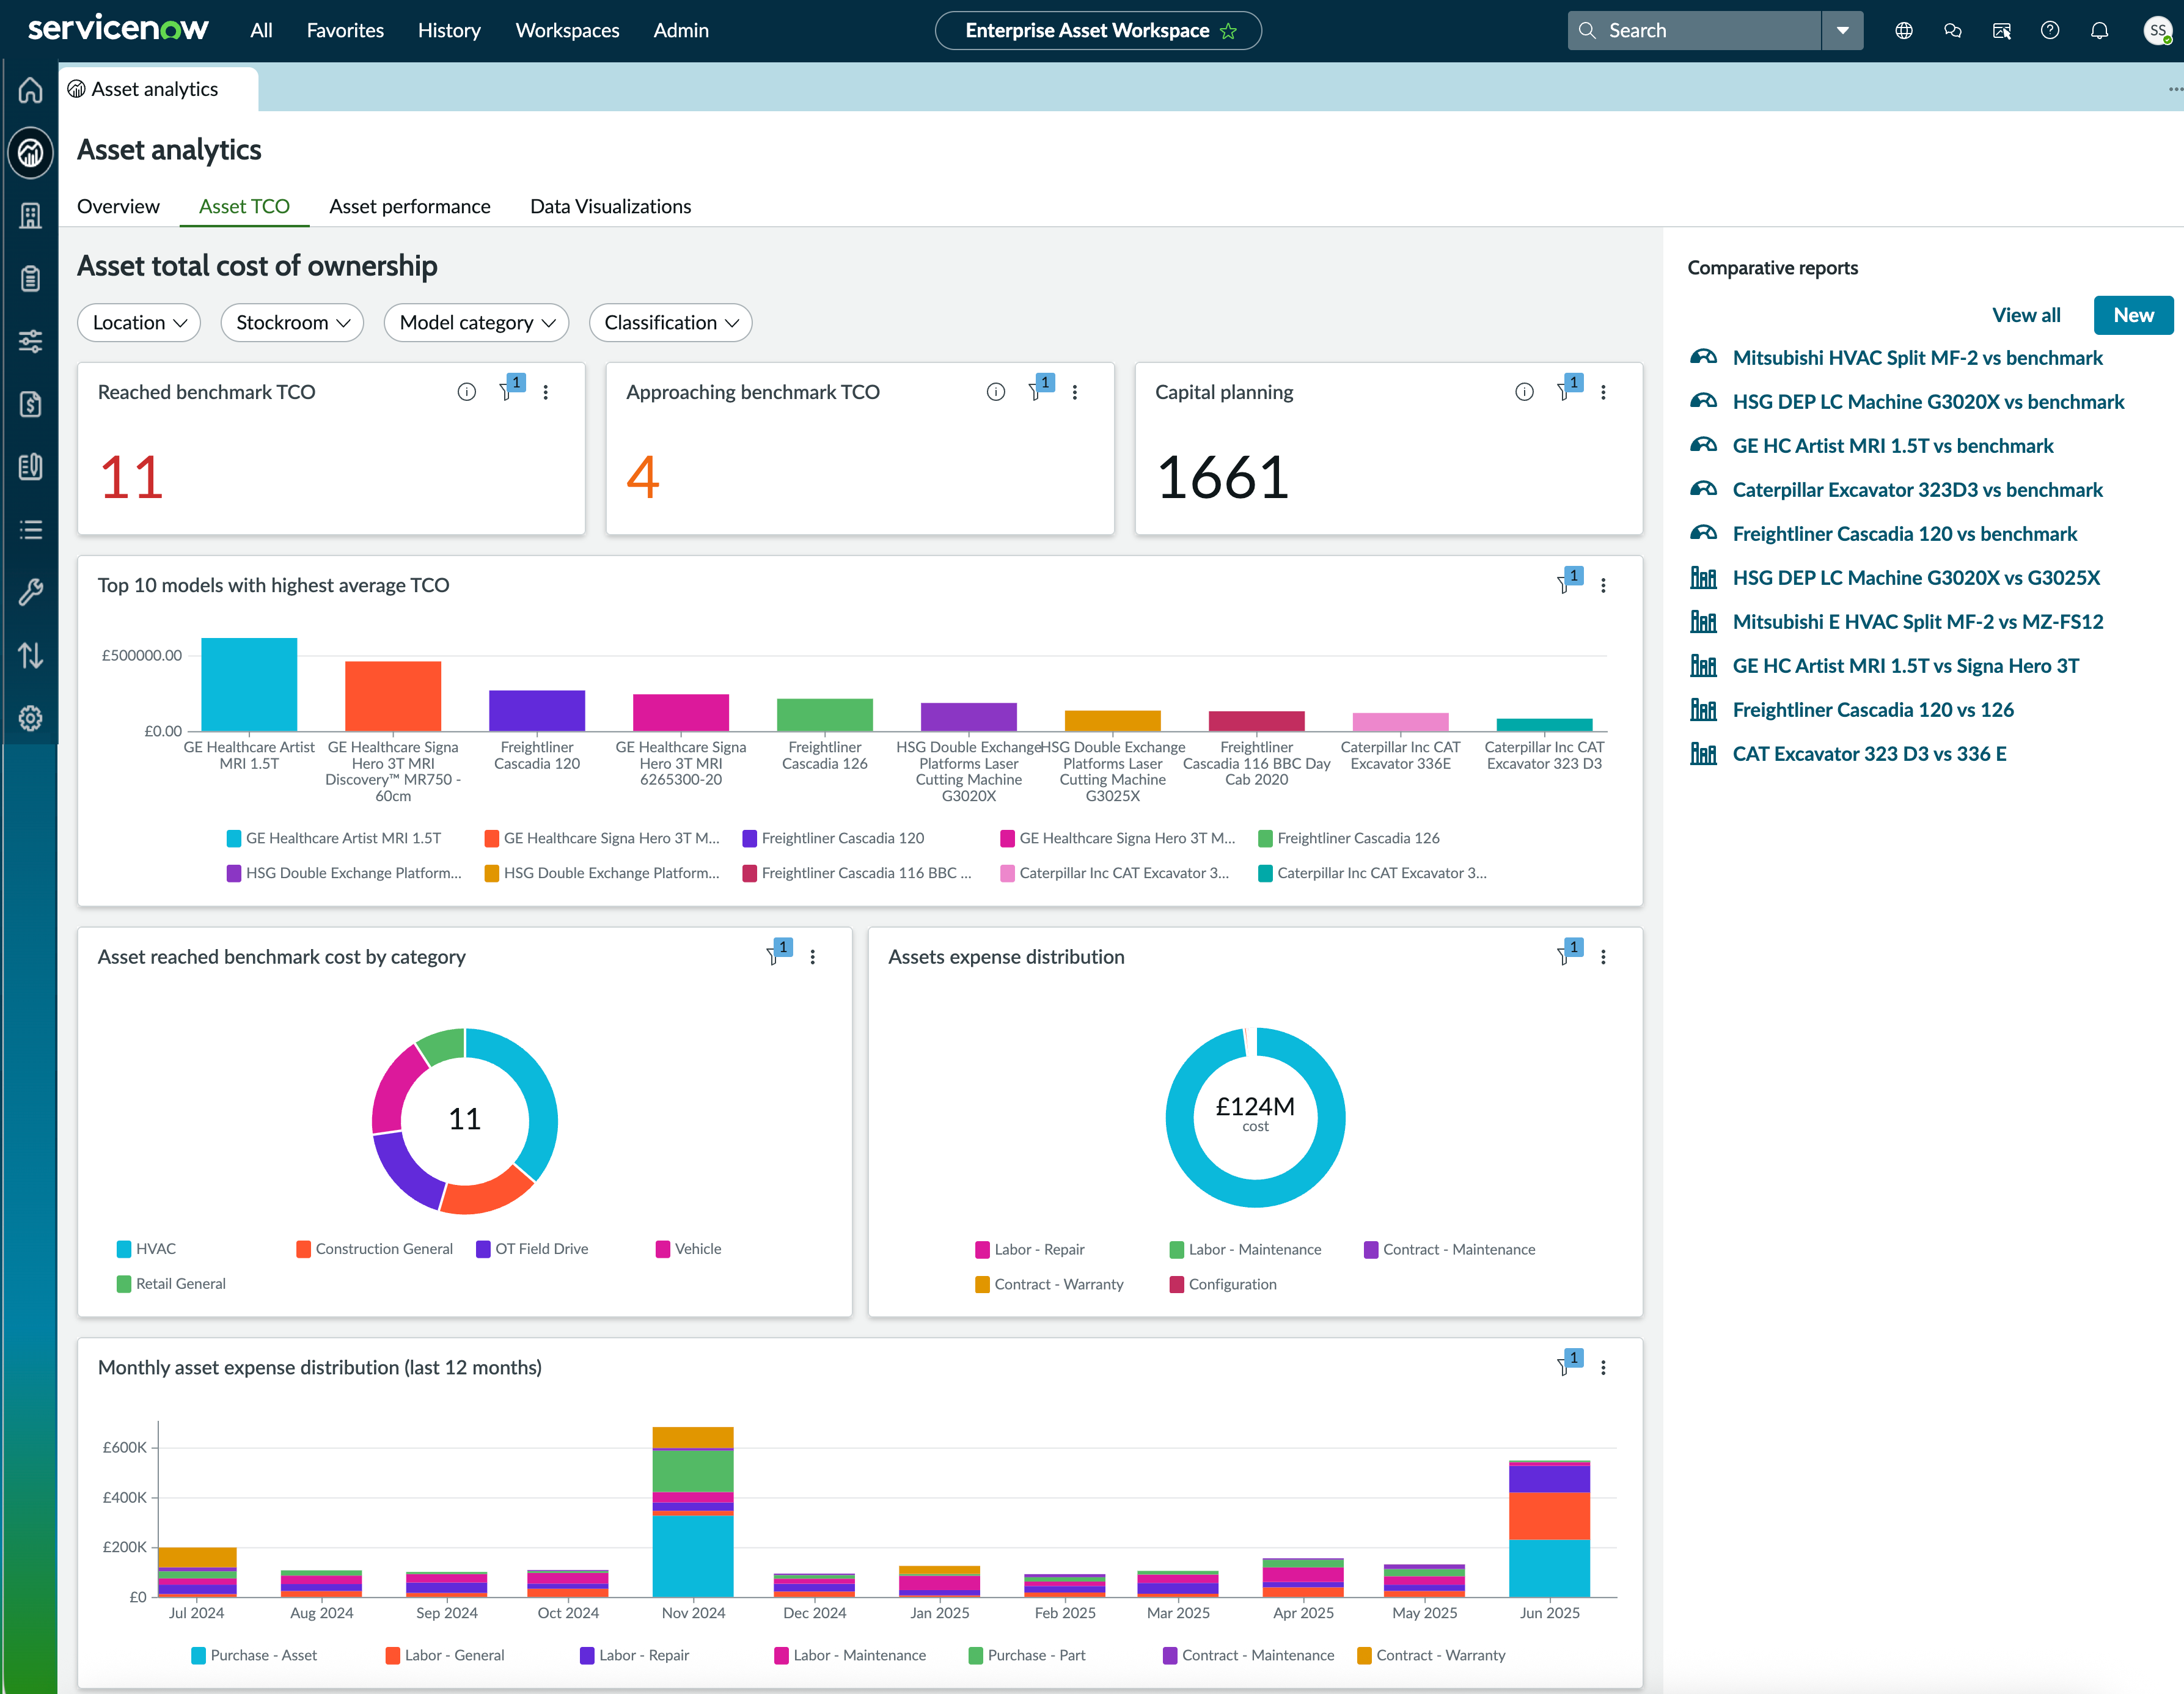Toggle Construction General legend item
Image resolution: width=2184 pixels, height=1694 pixels.
pos(374,1249)
